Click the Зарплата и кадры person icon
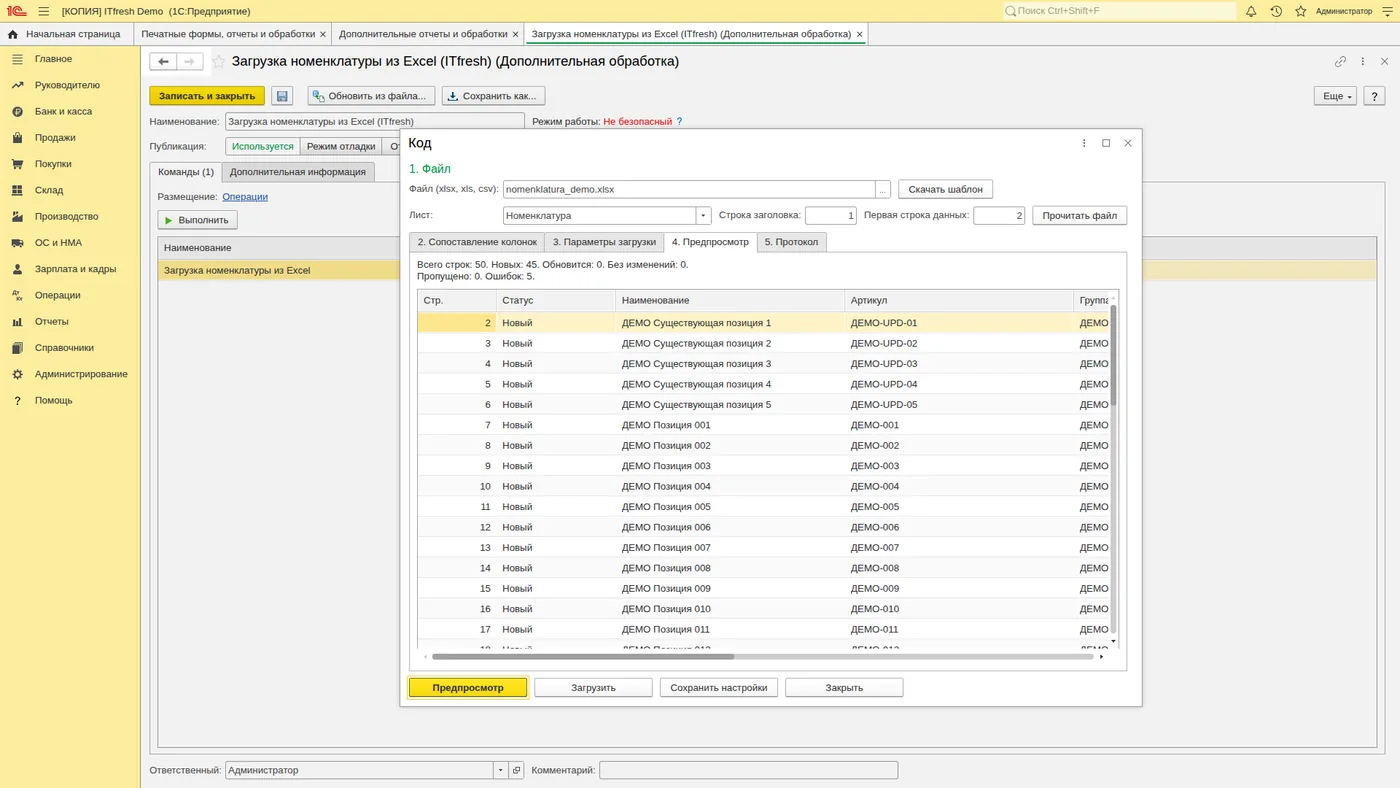Image resolution: width=1400 pixels, height=788 pixels. 17,269
